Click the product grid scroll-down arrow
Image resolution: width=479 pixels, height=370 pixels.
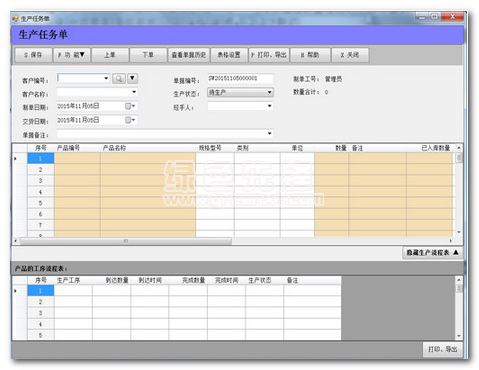tap(459, 232)
